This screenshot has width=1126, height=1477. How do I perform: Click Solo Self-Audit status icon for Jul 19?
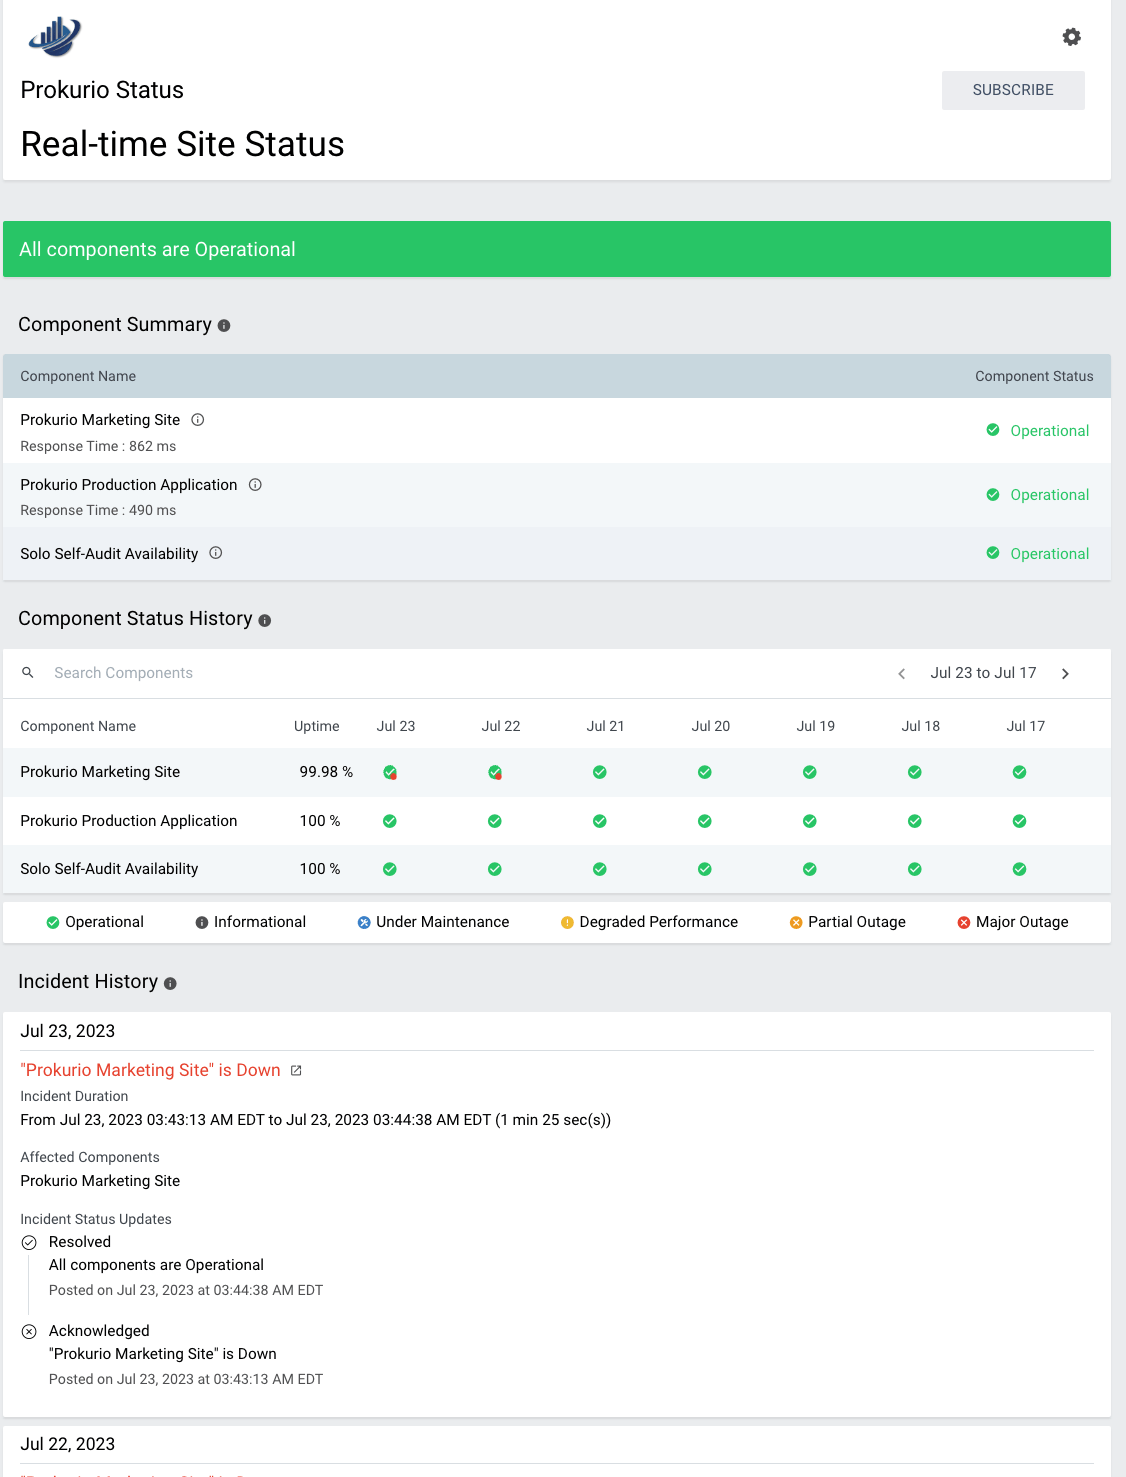pyautogui.click(x=810, y=869)
